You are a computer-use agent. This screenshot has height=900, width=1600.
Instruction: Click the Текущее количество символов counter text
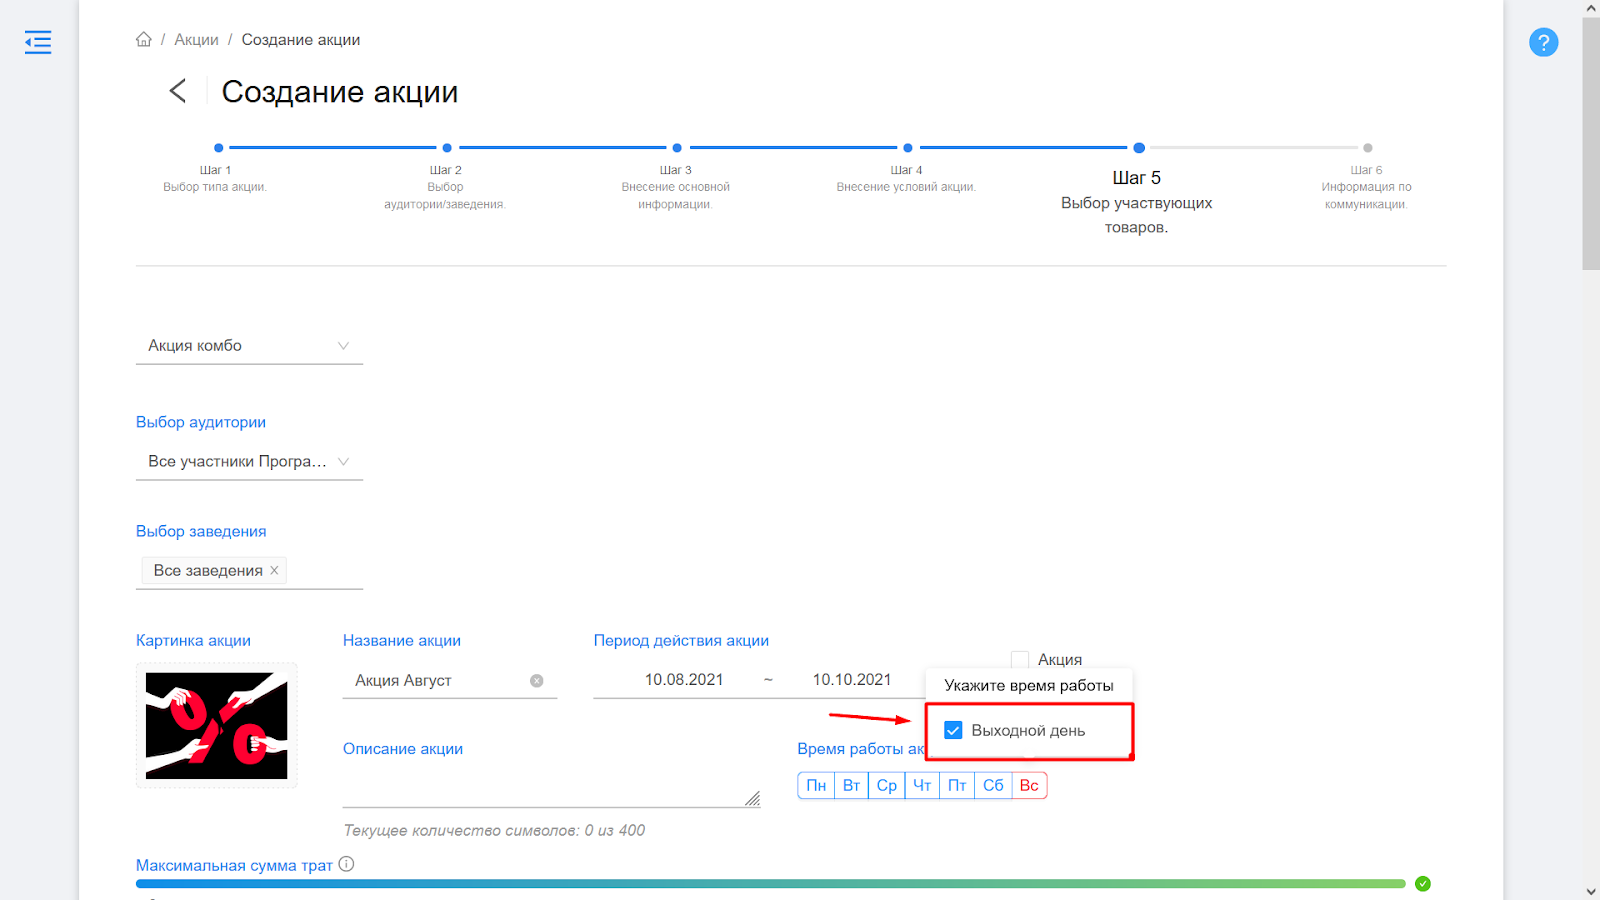tap(494, 831)
